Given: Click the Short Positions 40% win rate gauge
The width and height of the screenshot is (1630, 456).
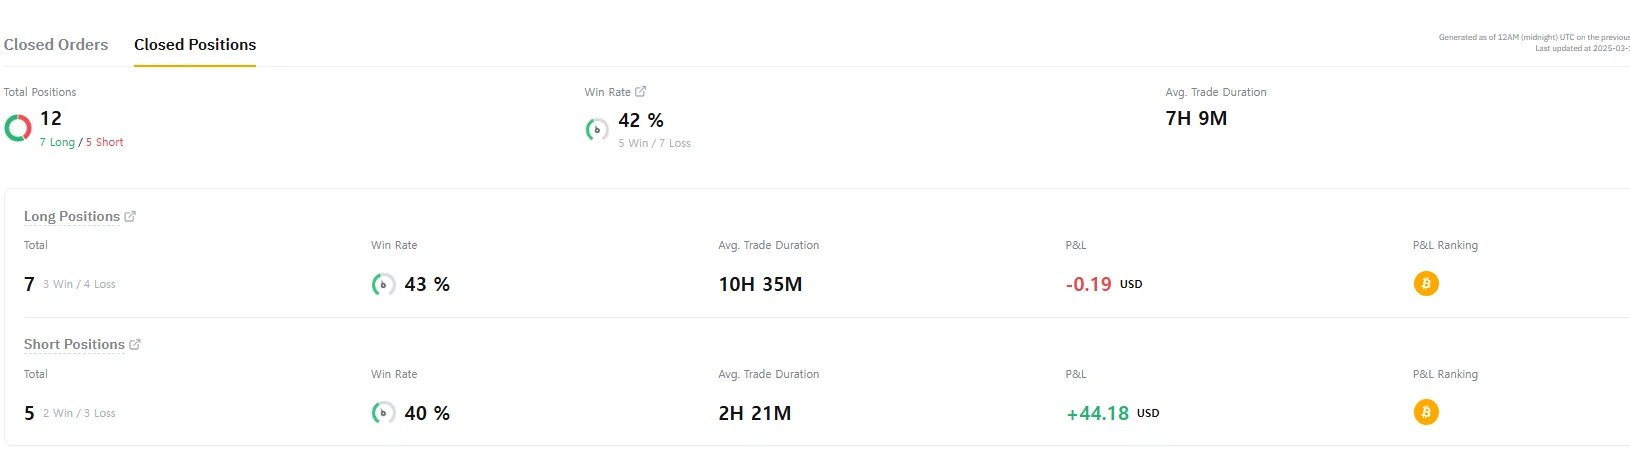Looking at the screenshot, I should (x=383, y=413).
